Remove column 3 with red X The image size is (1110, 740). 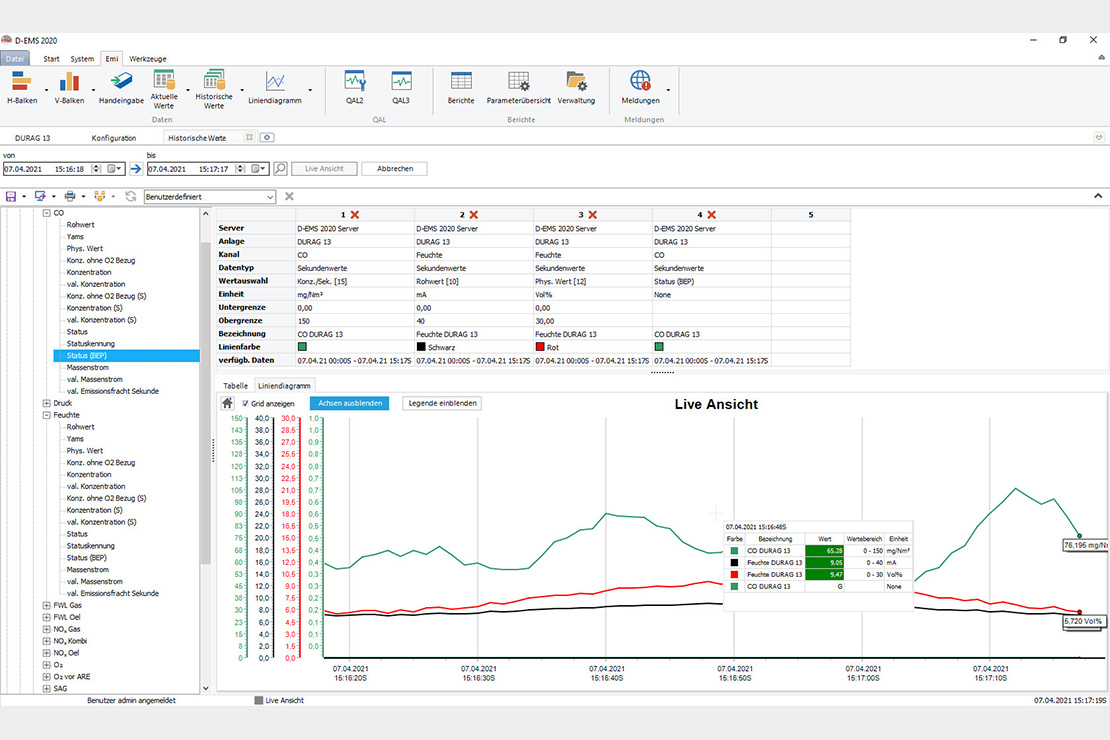(x=592, y=215)
